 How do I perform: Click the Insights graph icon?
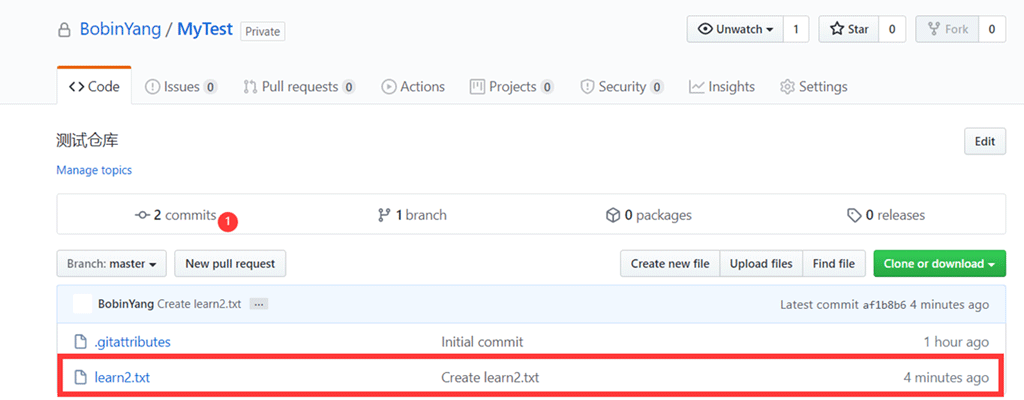click(696, 86)
